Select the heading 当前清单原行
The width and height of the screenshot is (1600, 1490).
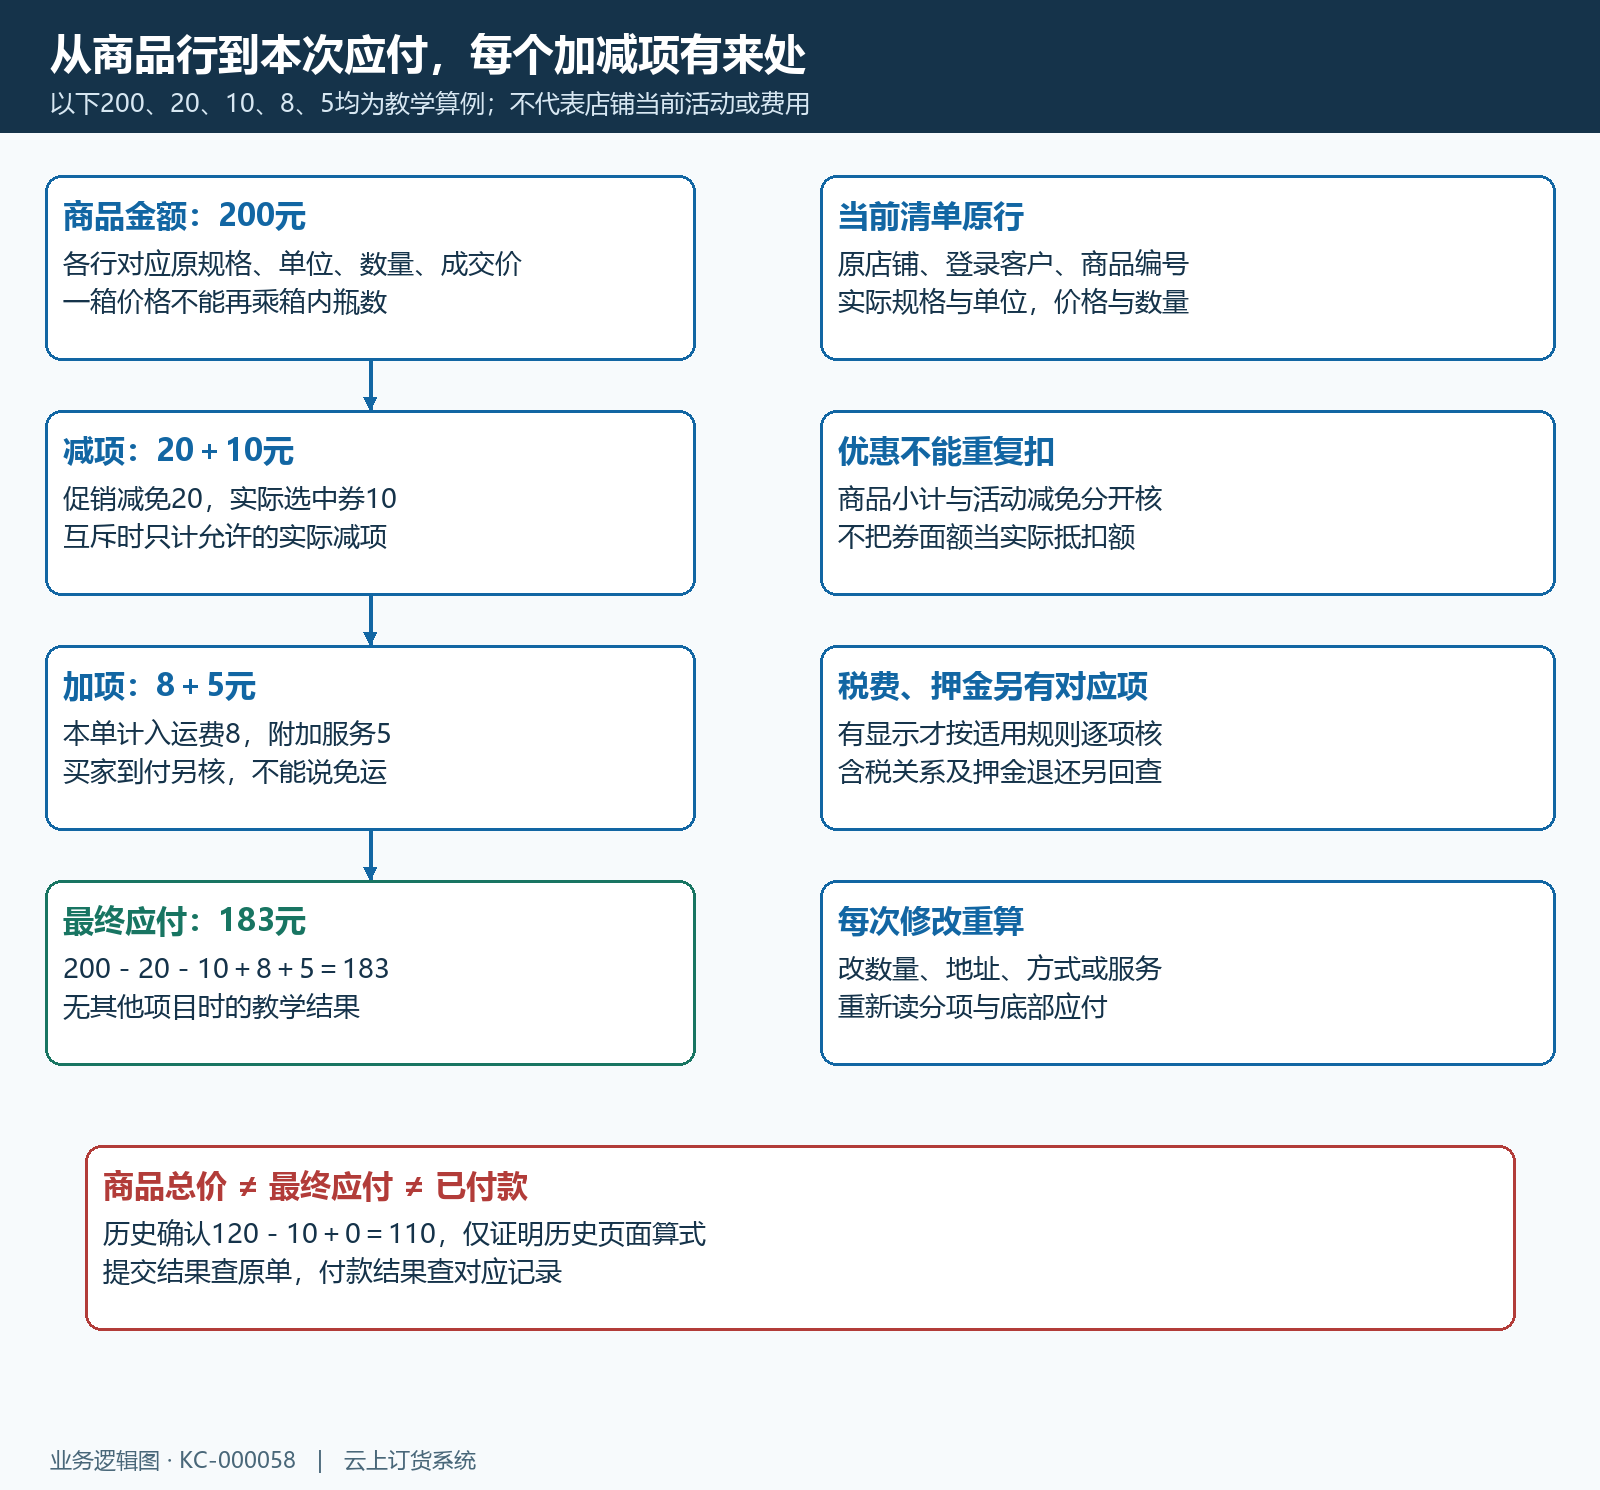[930, 216]
